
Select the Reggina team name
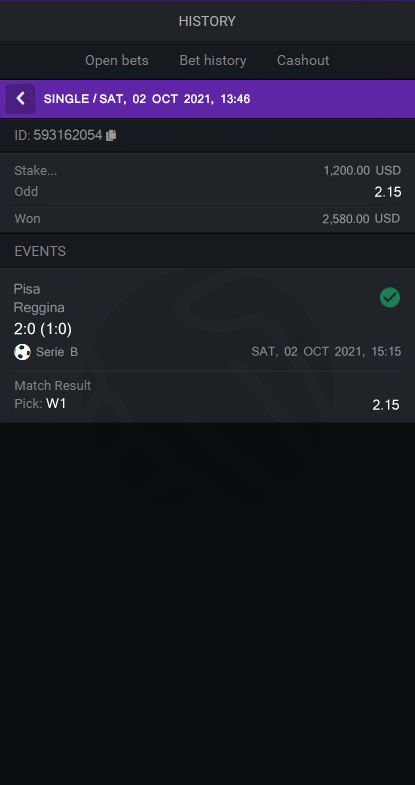pos(39,307)
